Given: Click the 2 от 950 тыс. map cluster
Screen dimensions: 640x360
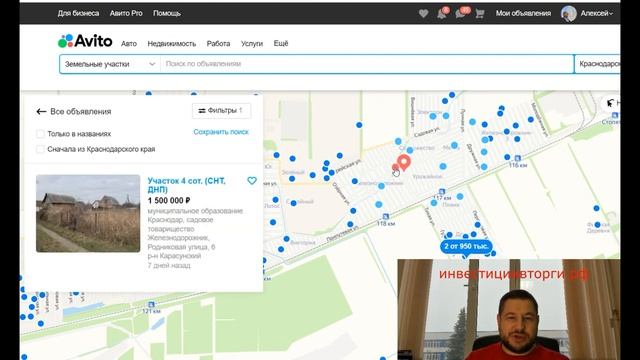Looking at the screenshot, I should 466,247.
